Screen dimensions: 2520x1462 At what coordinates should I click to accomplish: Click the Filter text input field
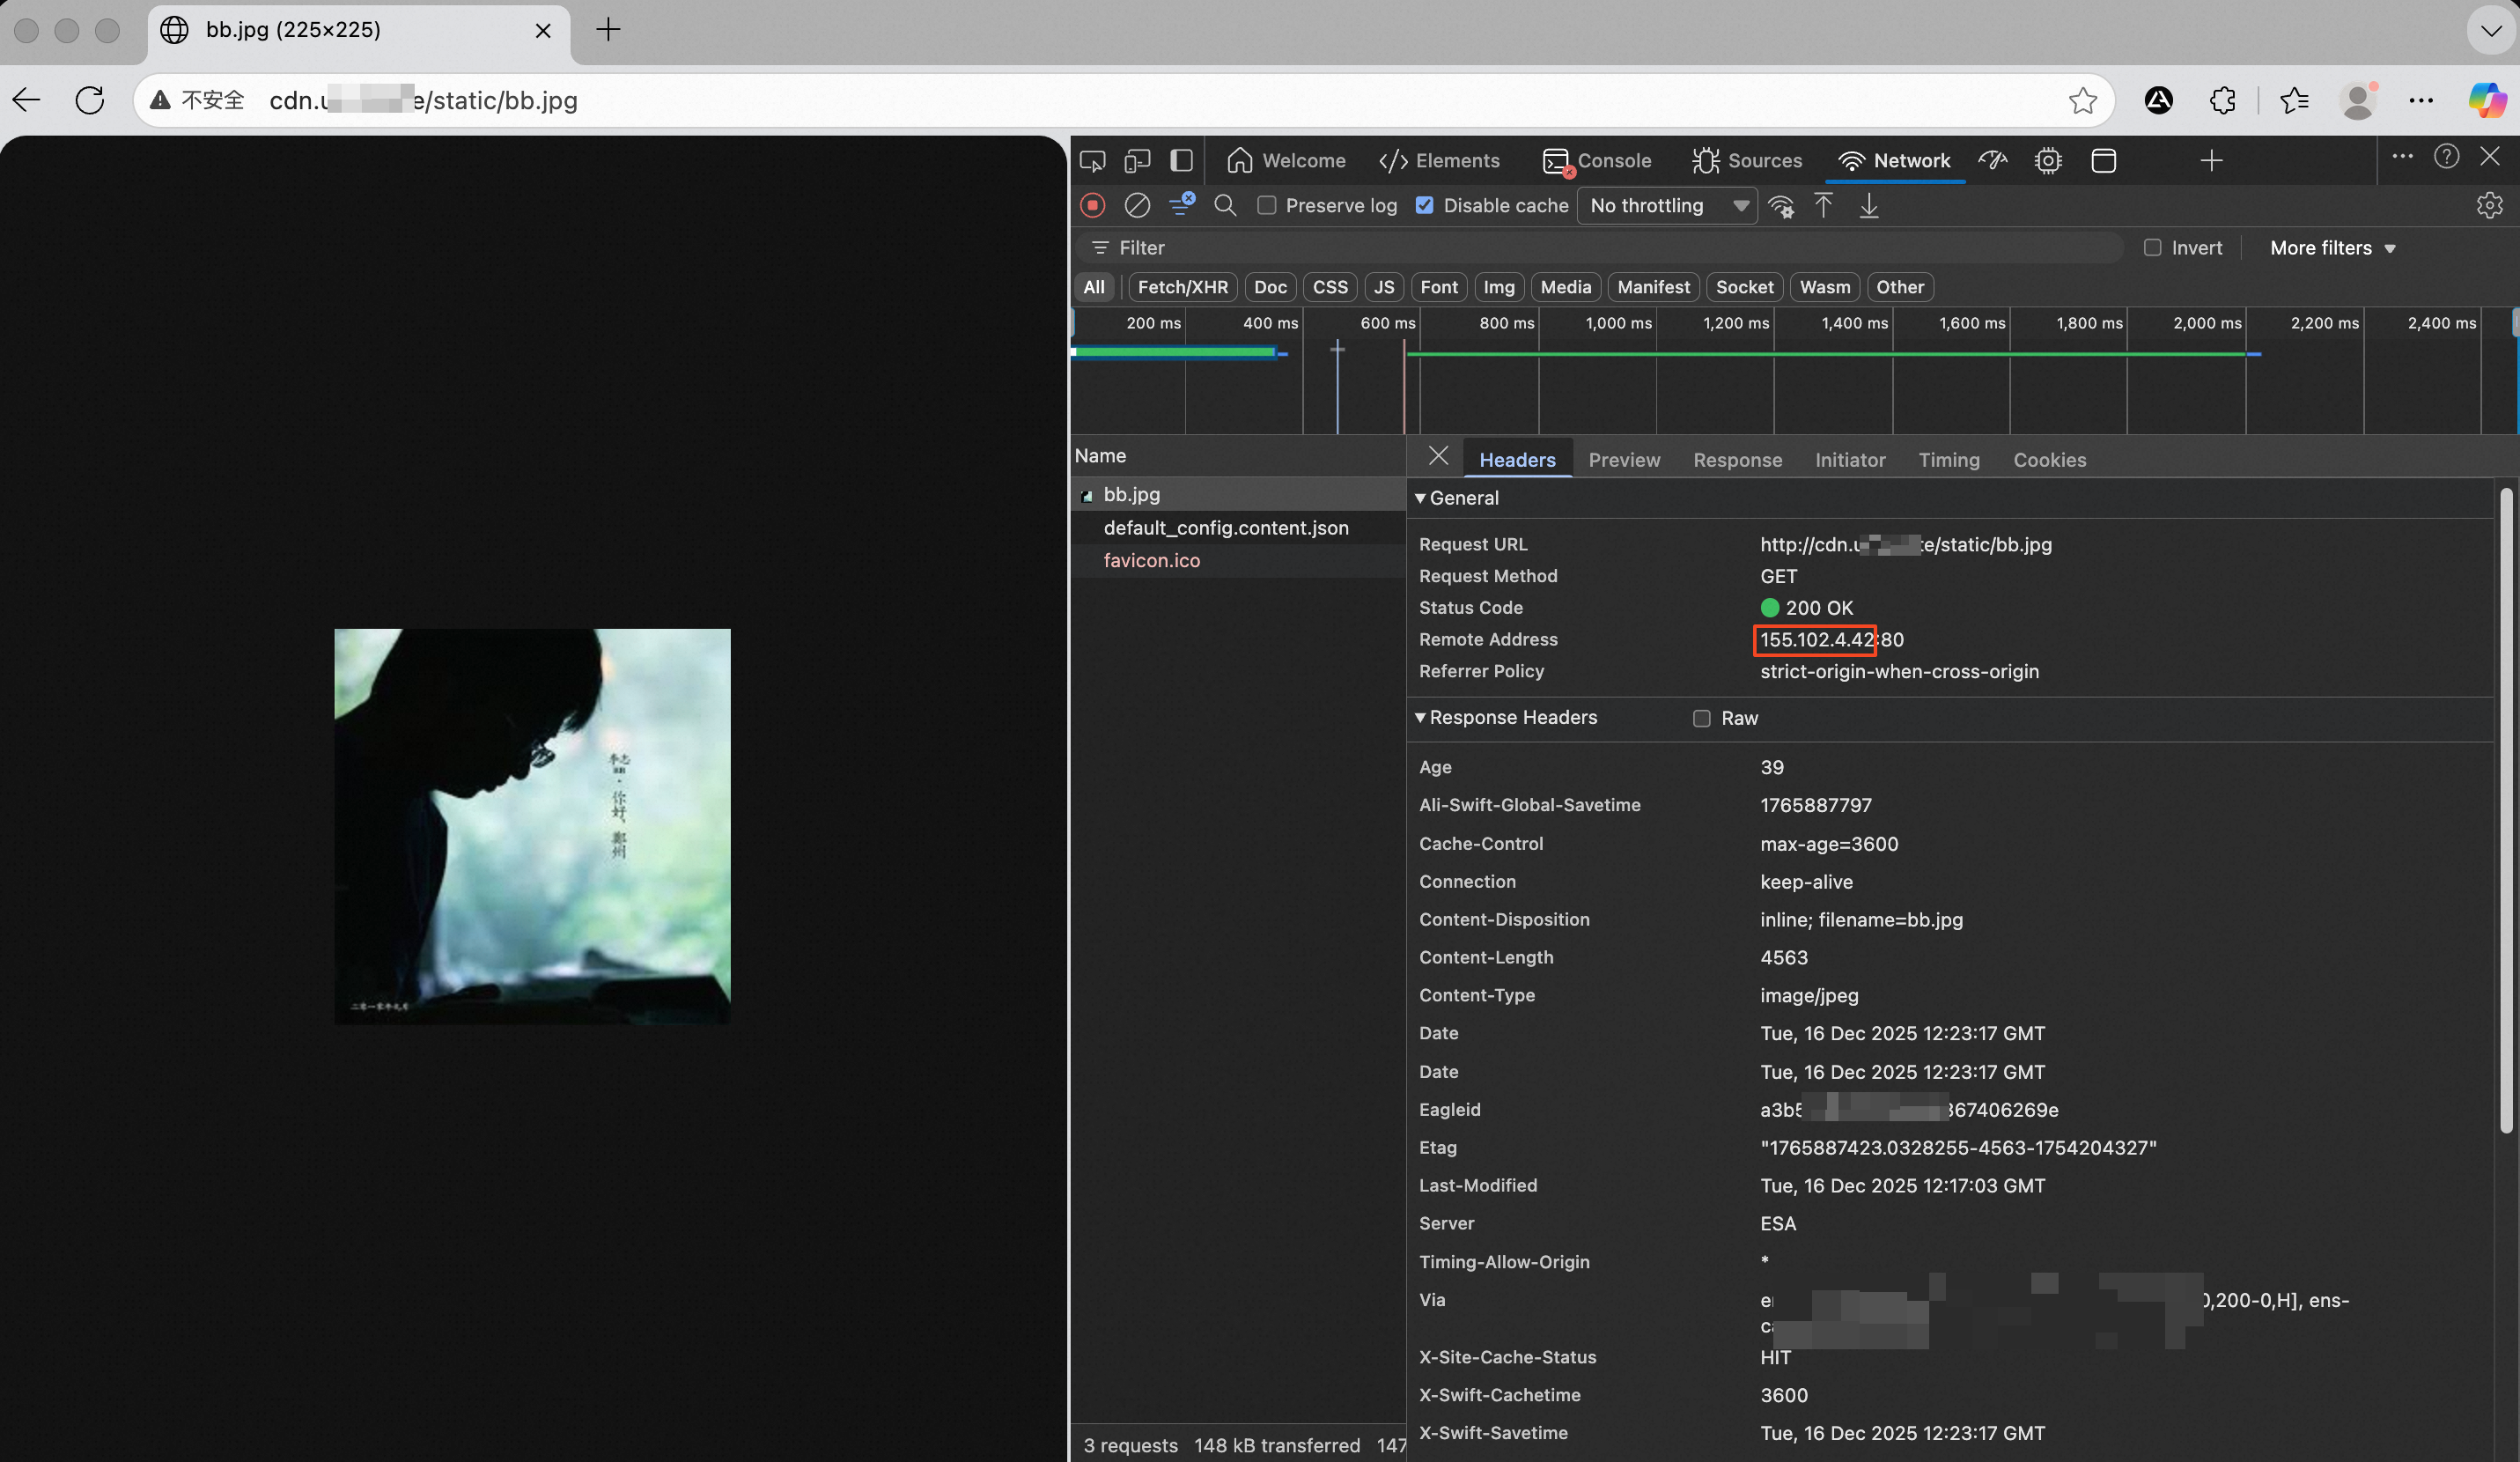tap(1600, 248)
